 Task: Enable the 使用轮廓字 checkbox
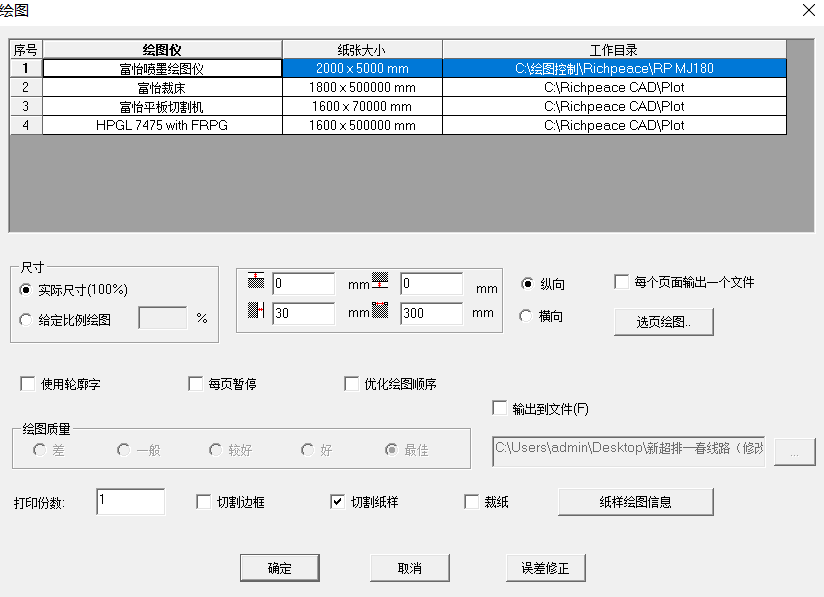pyautogui.click(x=28, y=384)
